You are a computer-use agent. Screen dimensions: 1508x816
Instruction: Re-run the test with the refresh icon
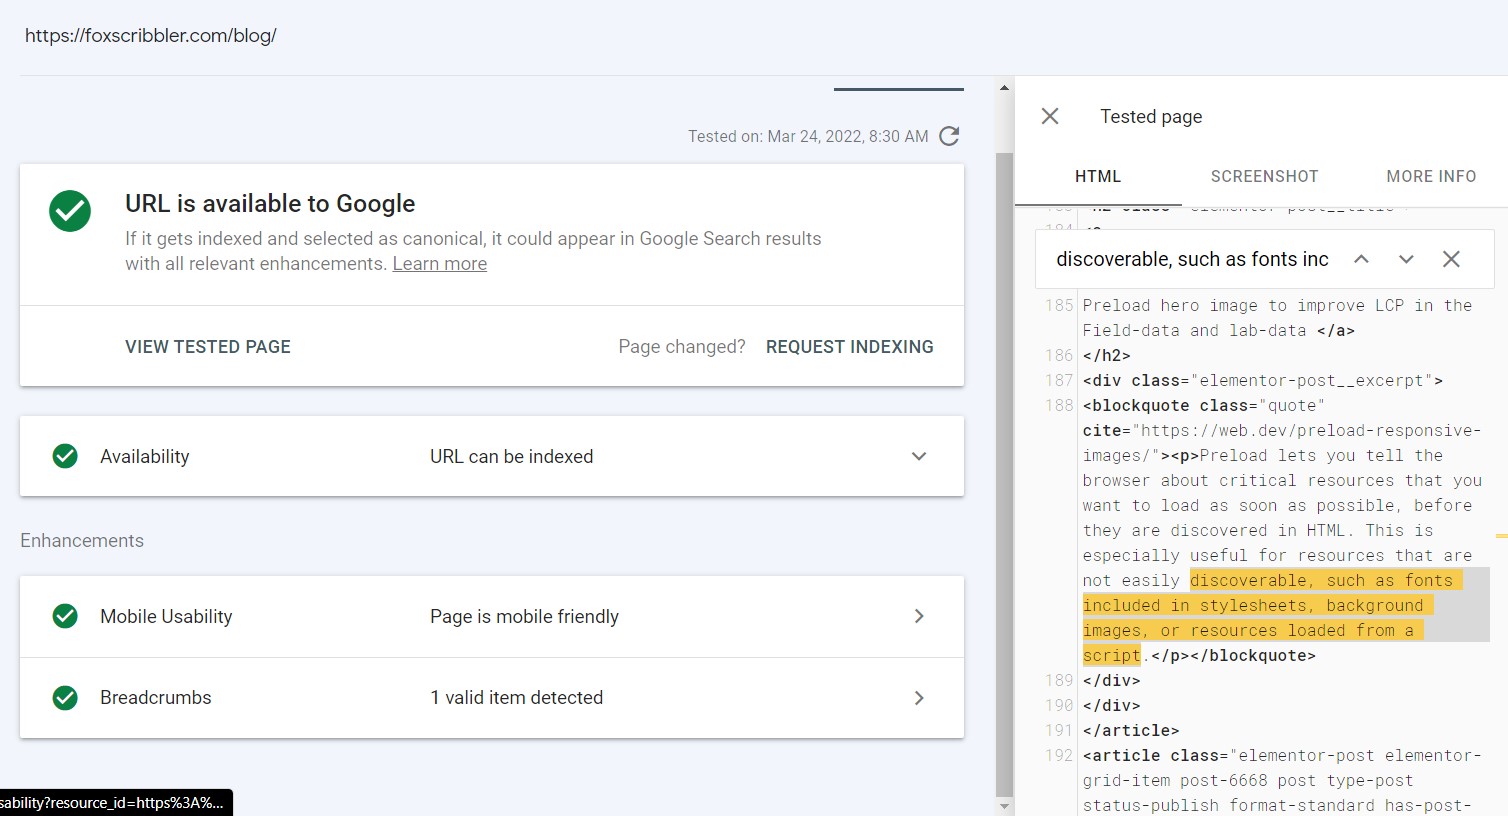tap(948, 136)
